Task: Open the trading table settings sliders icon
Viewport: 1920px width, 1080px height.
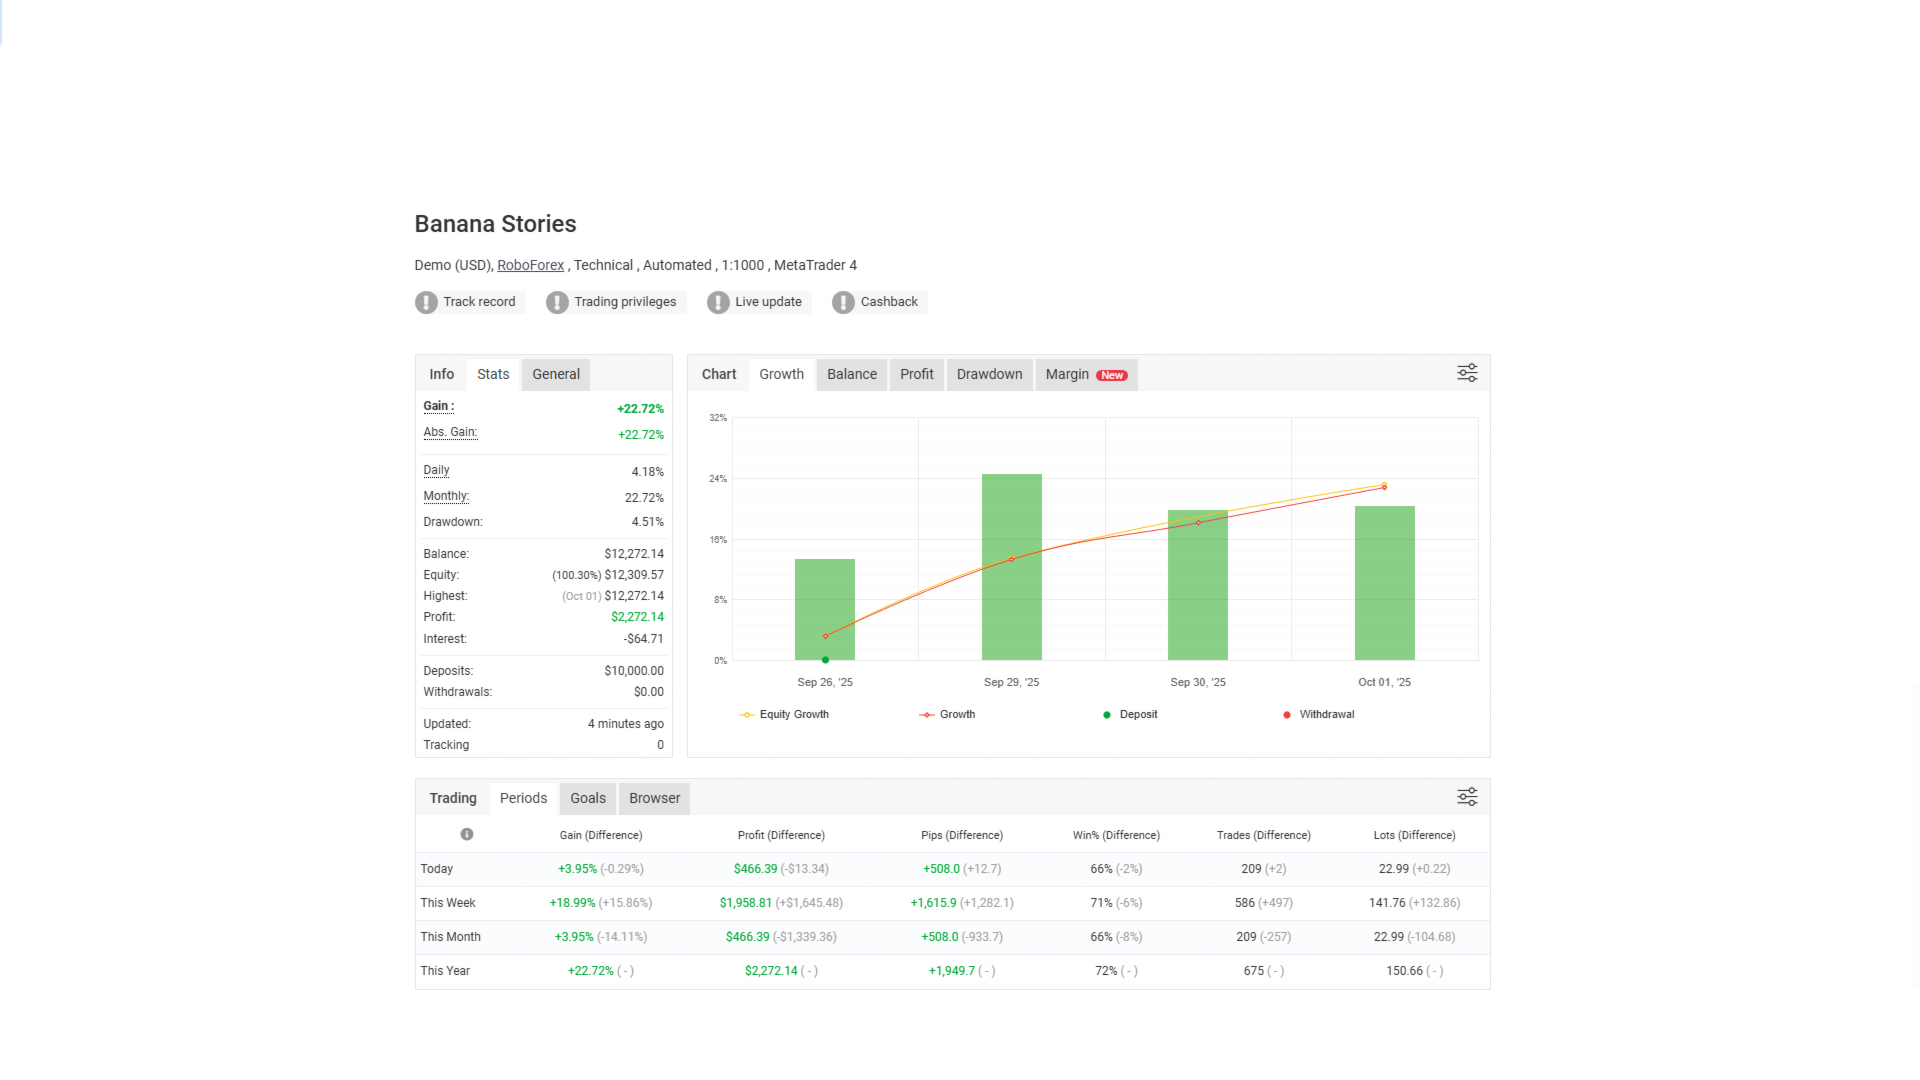Action: pyautogui.click(x=1466, y=797)
